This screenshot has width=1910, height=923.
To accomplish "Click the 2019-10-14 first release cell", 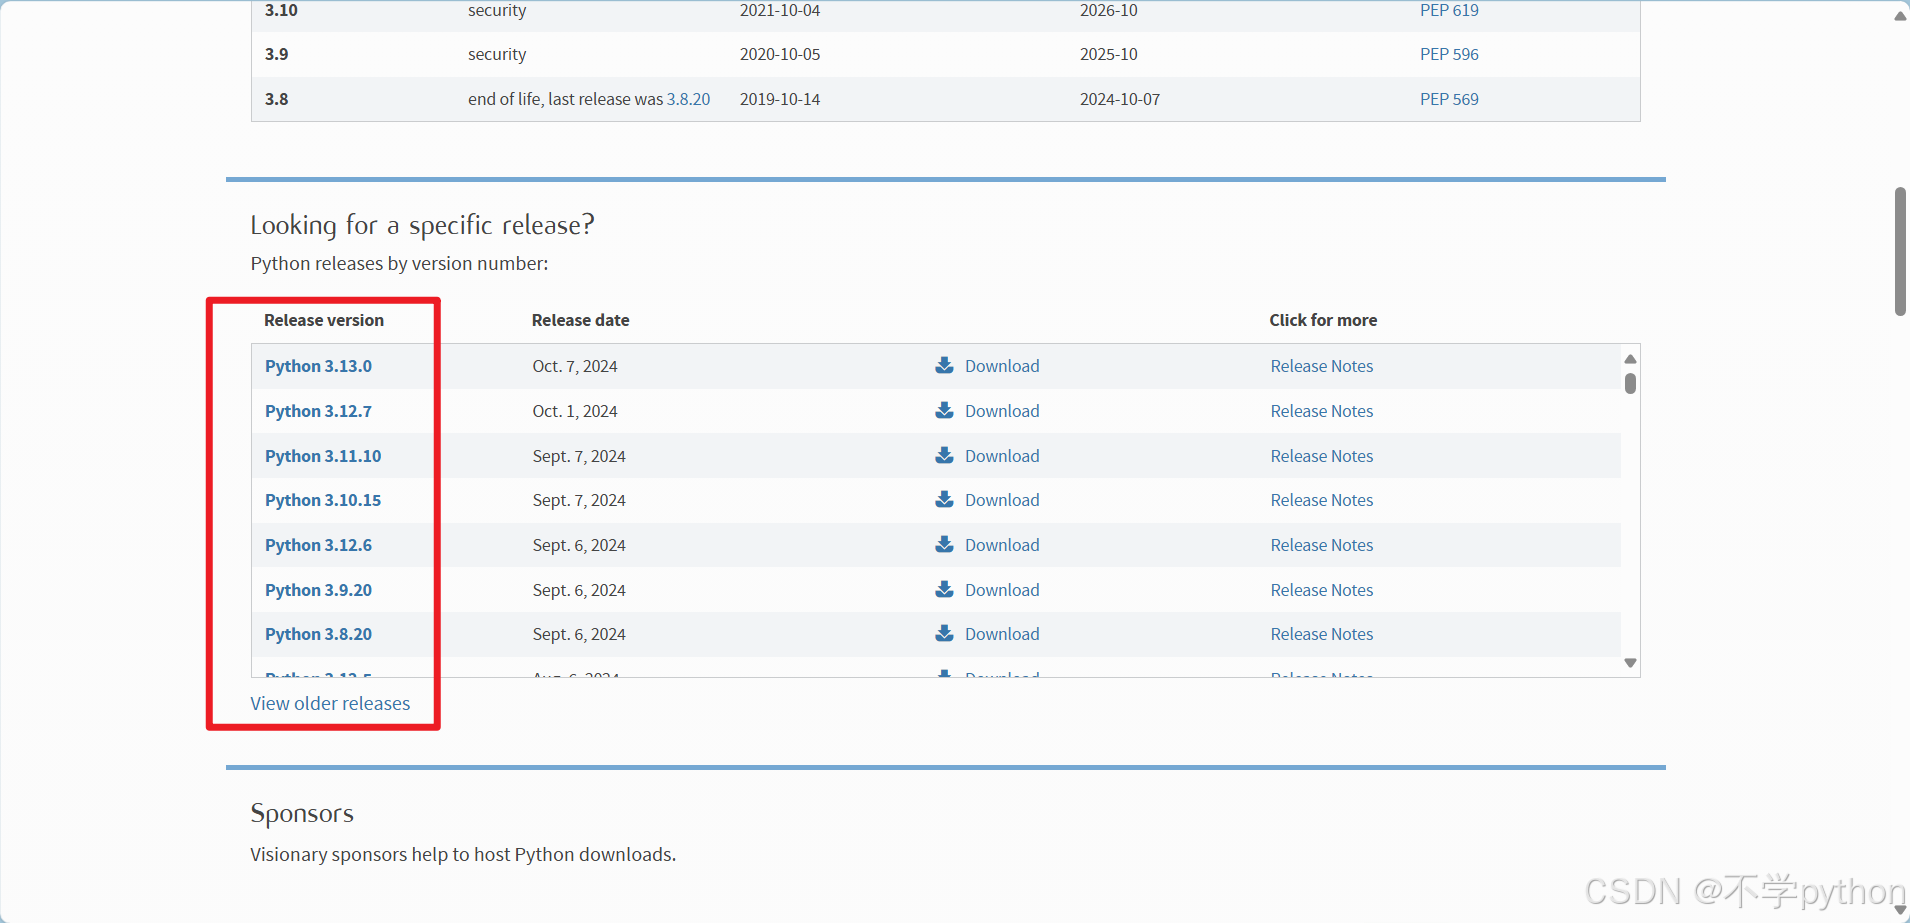I will (x=780, y=99).
